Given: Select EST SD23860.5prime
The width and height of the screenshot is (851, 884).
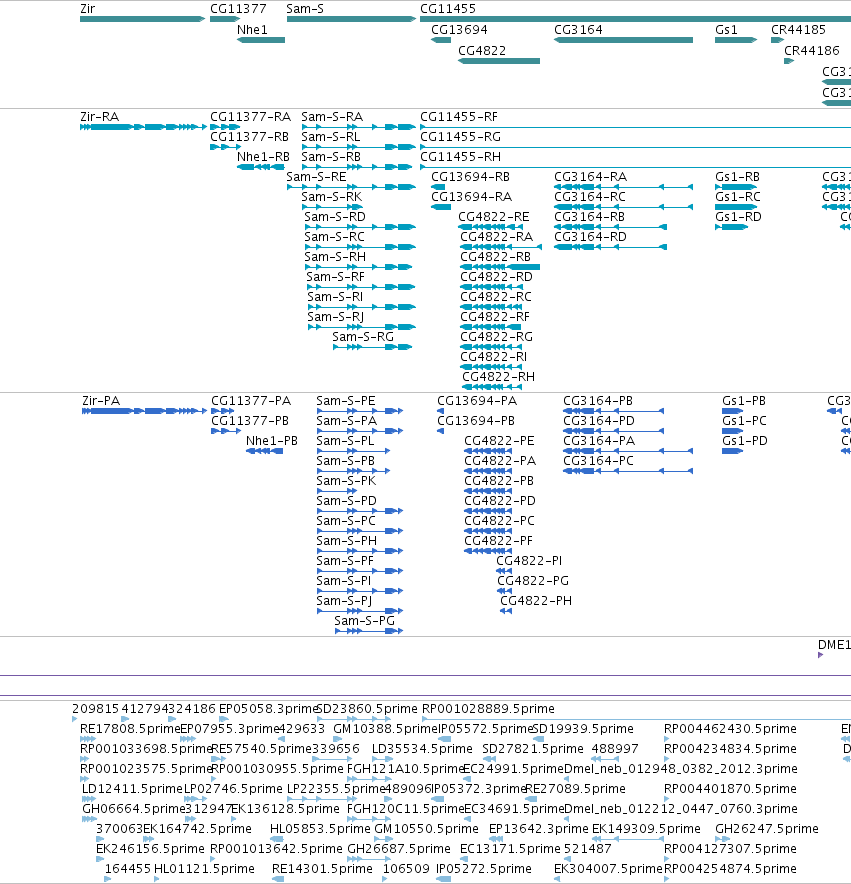Looking at the screenshot, I should tap(368, 709).
